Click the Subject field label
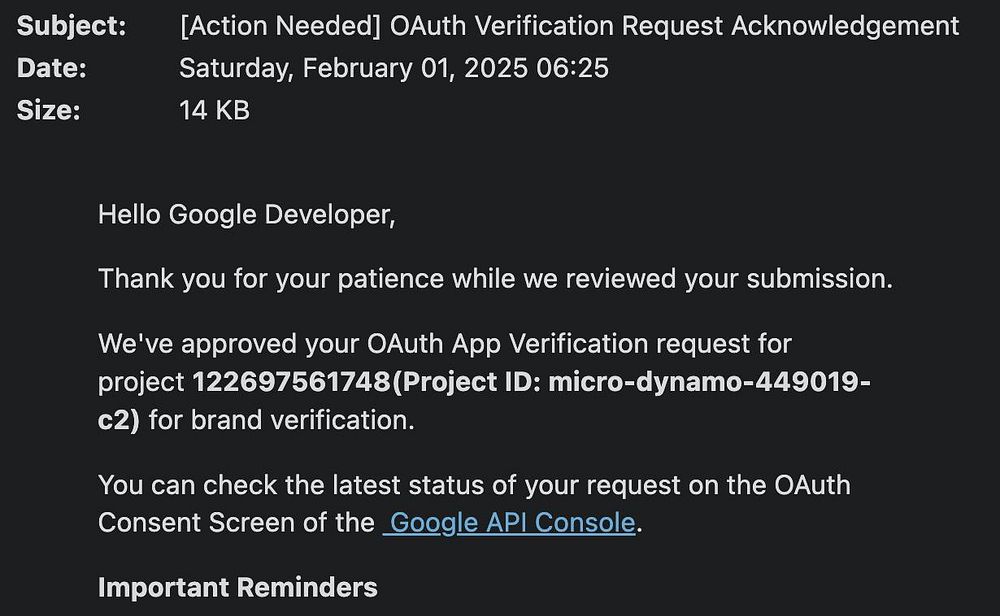This screenshot has width=1000, height=616. (72, 27)
